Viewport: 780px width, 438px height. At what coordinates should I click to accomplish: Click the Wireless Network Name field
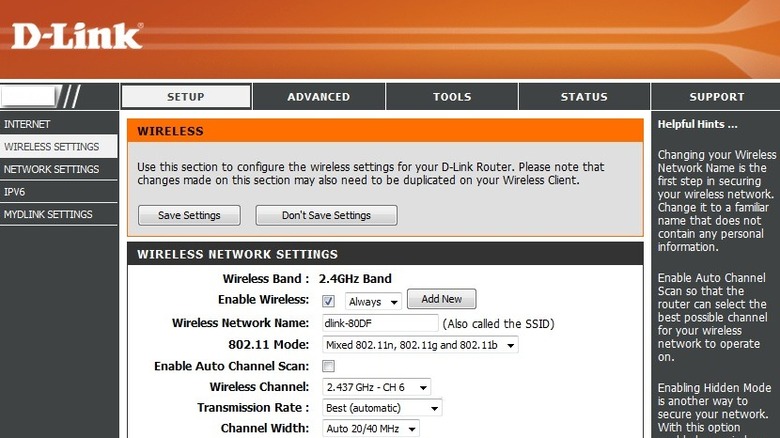[x=380, y=323]
